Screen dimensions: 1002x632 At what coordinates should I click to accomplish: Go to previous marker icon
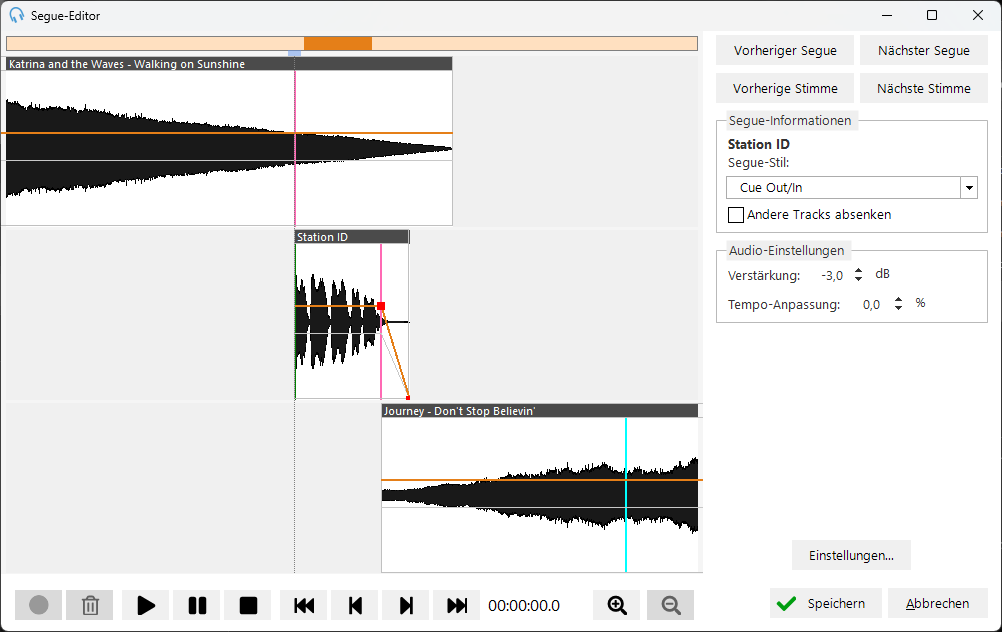tap(355, 605)
